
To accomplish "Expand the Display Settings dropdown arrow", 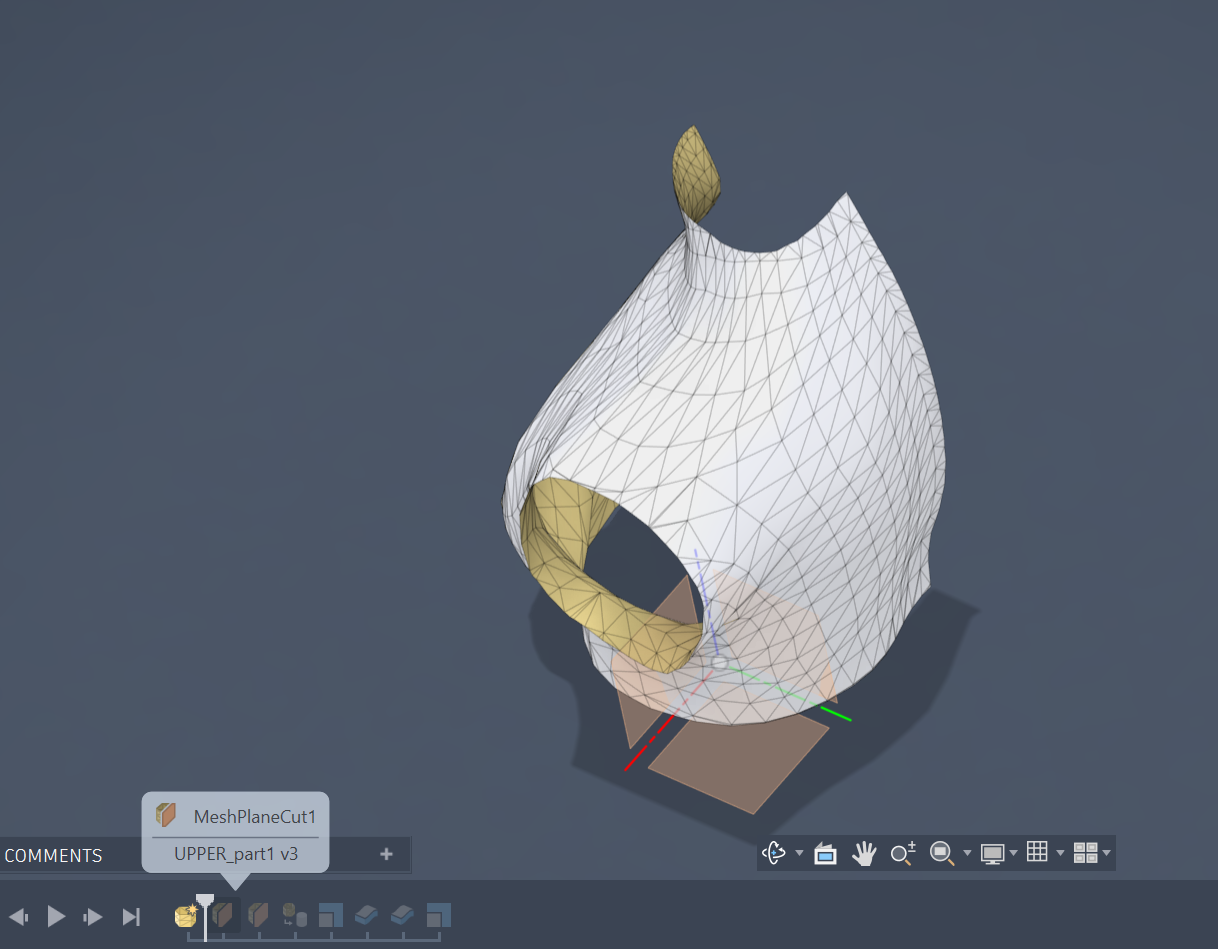I will (1014, 853).
